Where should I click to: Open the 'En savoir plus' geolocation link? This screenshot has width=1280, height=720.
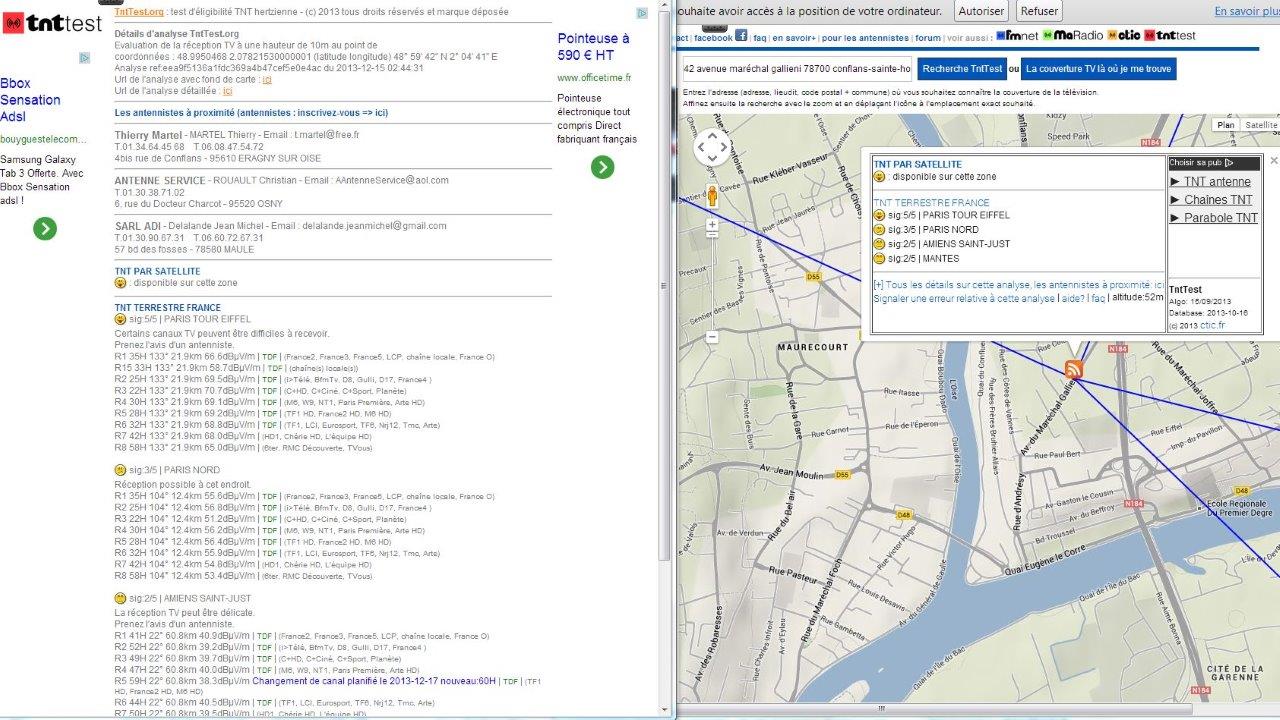(x=1247, y=11)
